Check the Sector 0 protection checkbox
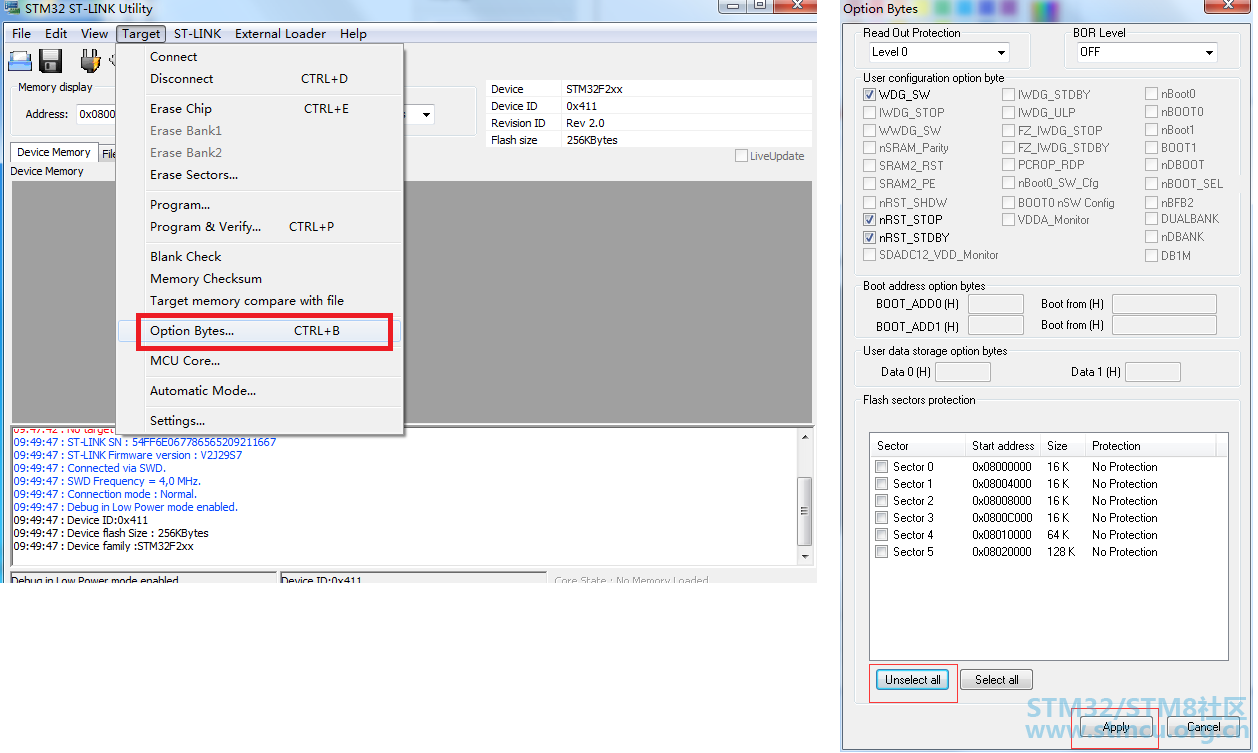The width and height of the screenshot is (1258, 753). (881, 467)
